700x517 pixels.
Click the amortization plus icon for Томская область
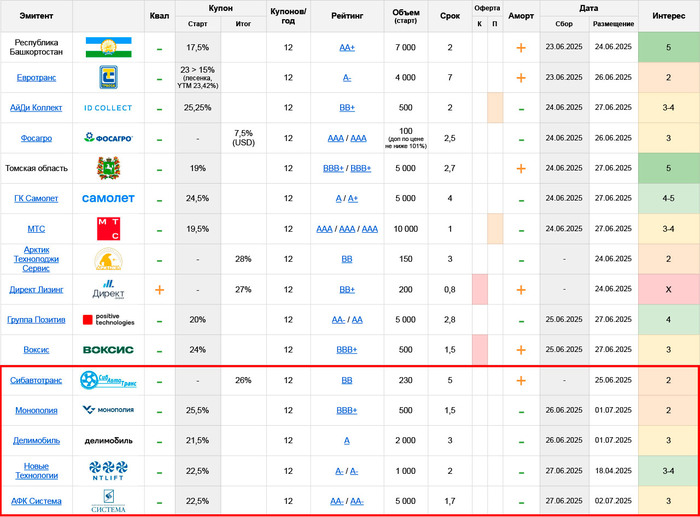pos(521,168)
